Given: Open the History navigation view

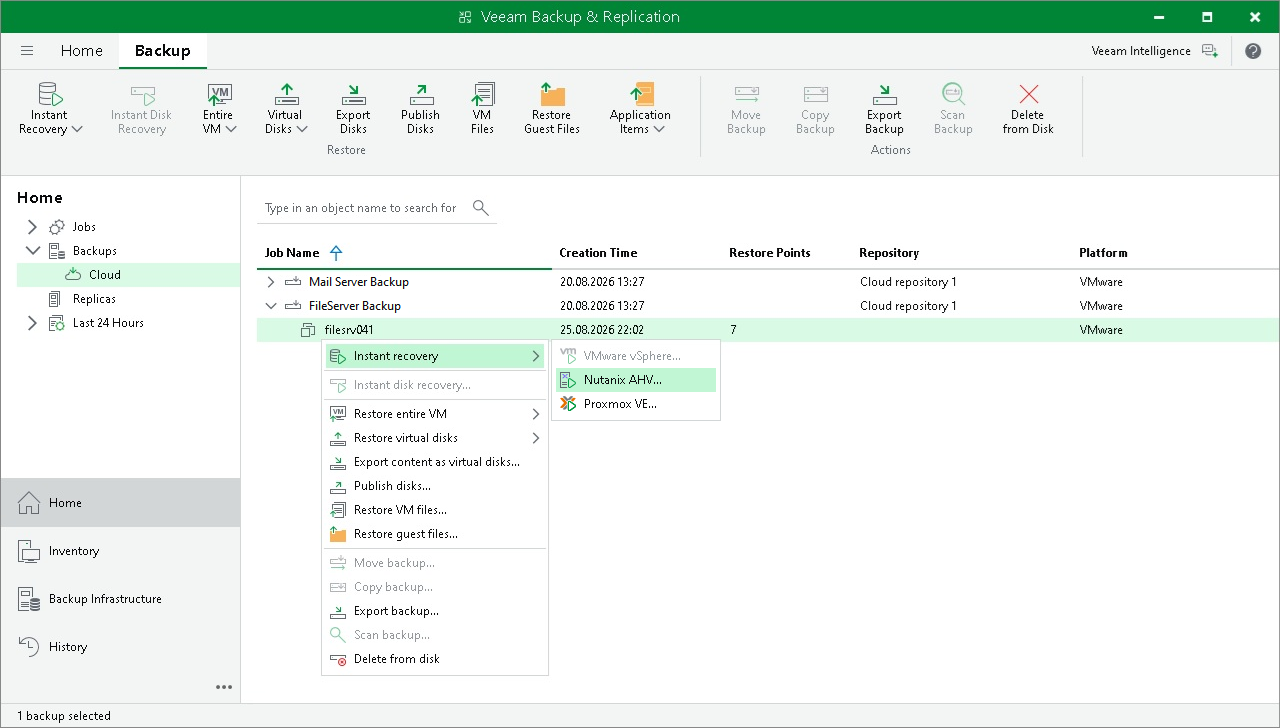Looking at the screenshot, I should click(x=120, y=647).
